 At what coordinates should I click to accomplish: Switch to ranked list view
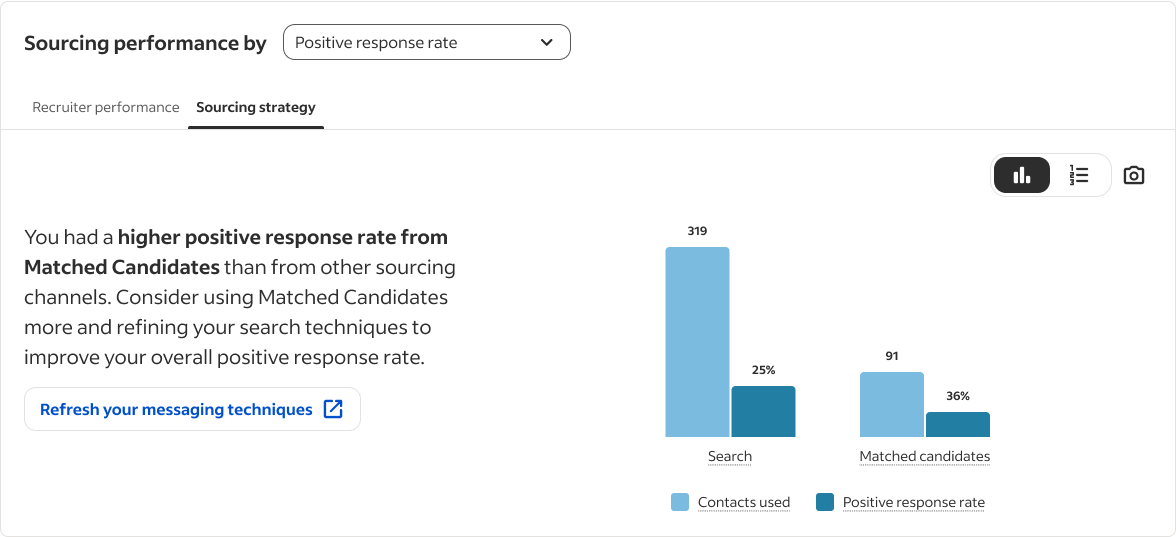(x=1078, y=176)
